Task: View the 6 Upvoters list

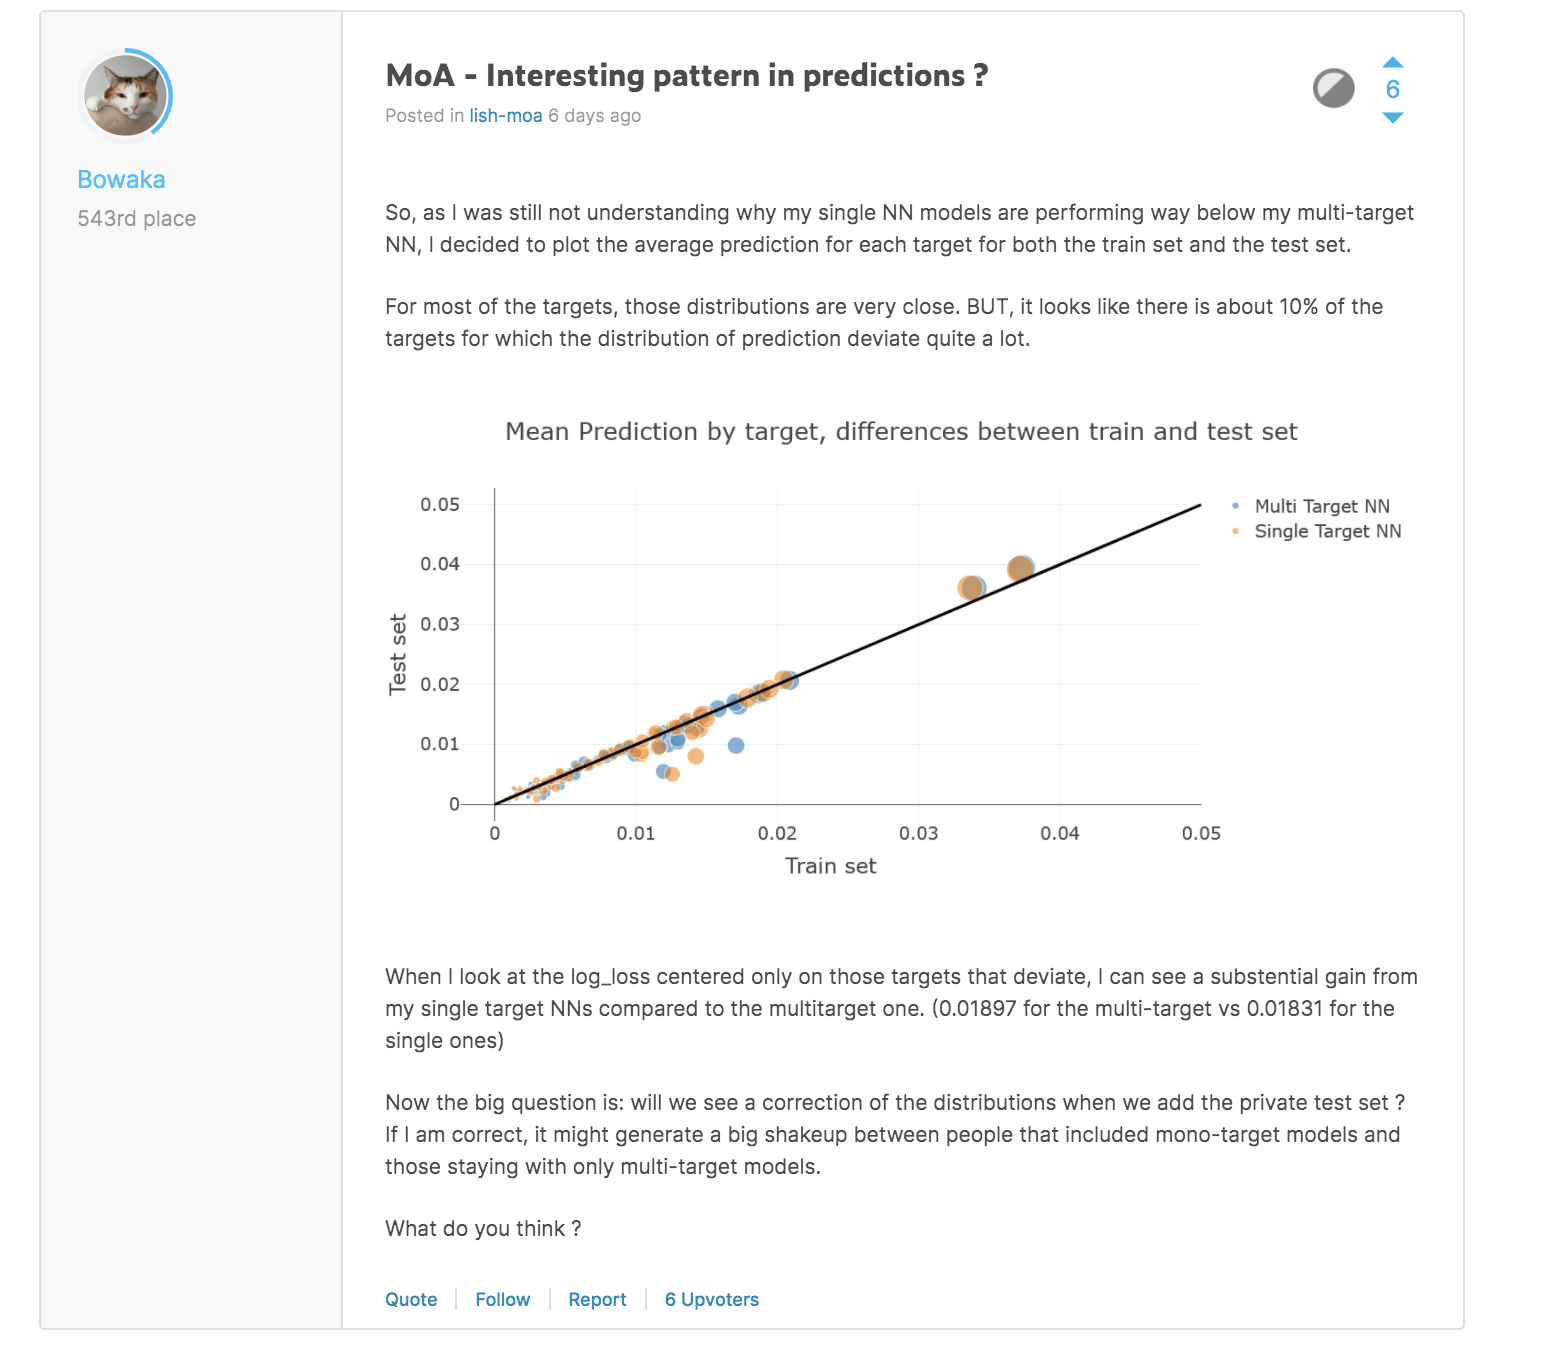Action: tap(711, 1299)
